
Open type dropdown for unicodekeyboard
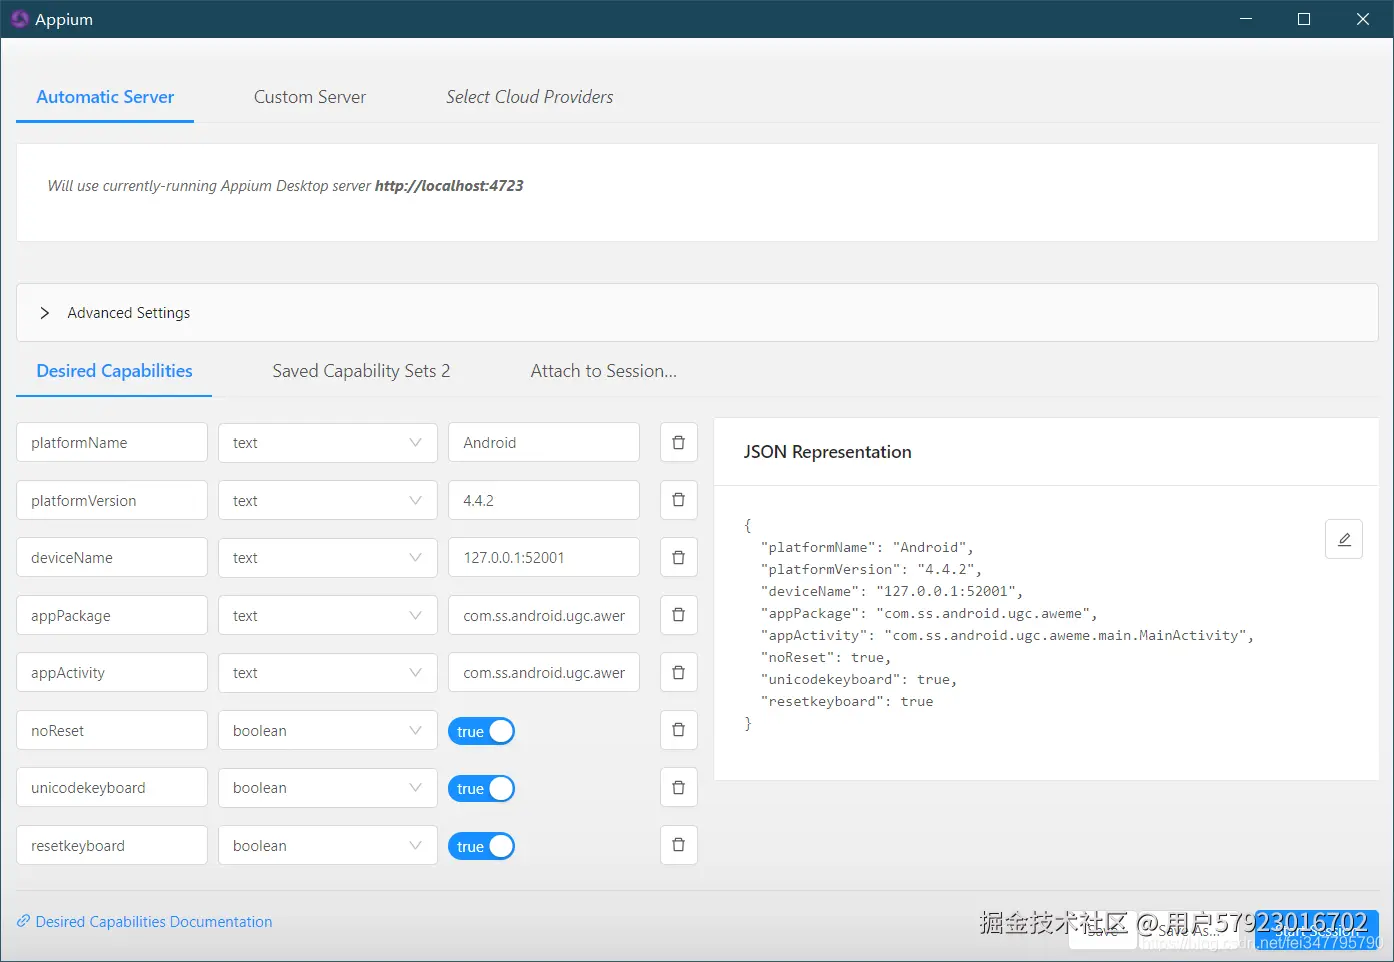(x=328, y=787)
